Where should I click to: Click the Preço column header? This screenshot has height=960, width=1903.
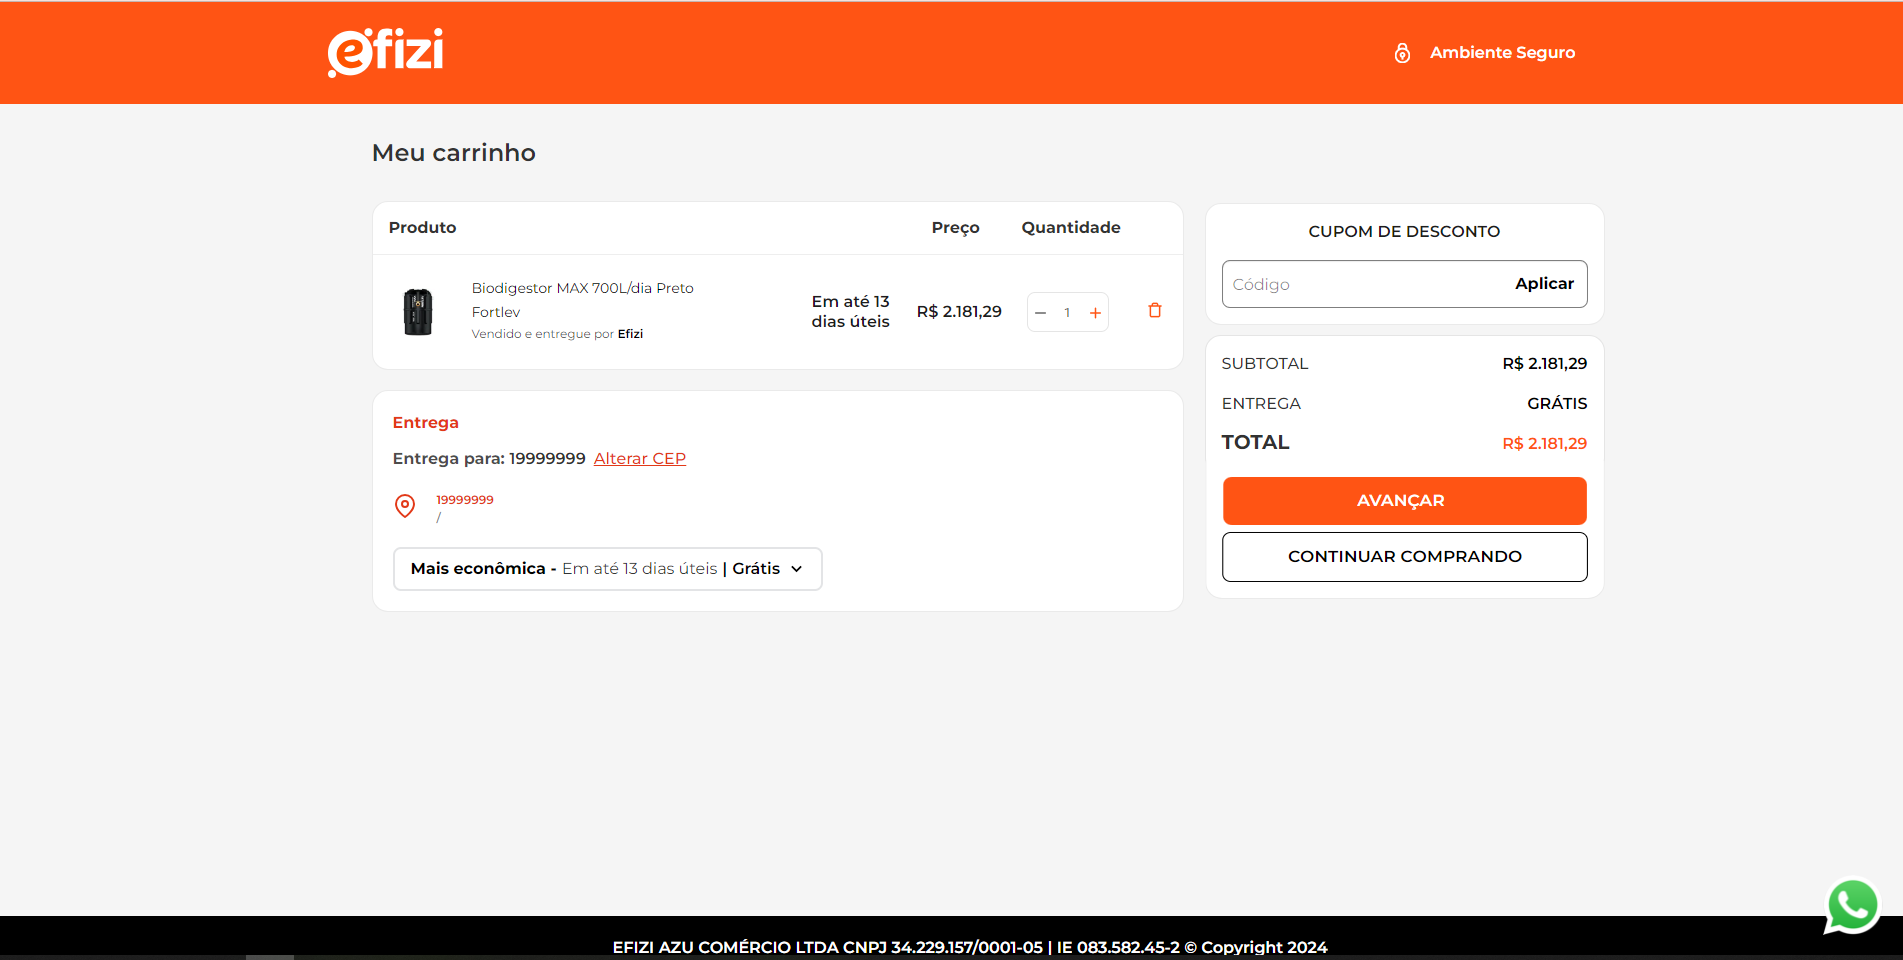point(956,228)
